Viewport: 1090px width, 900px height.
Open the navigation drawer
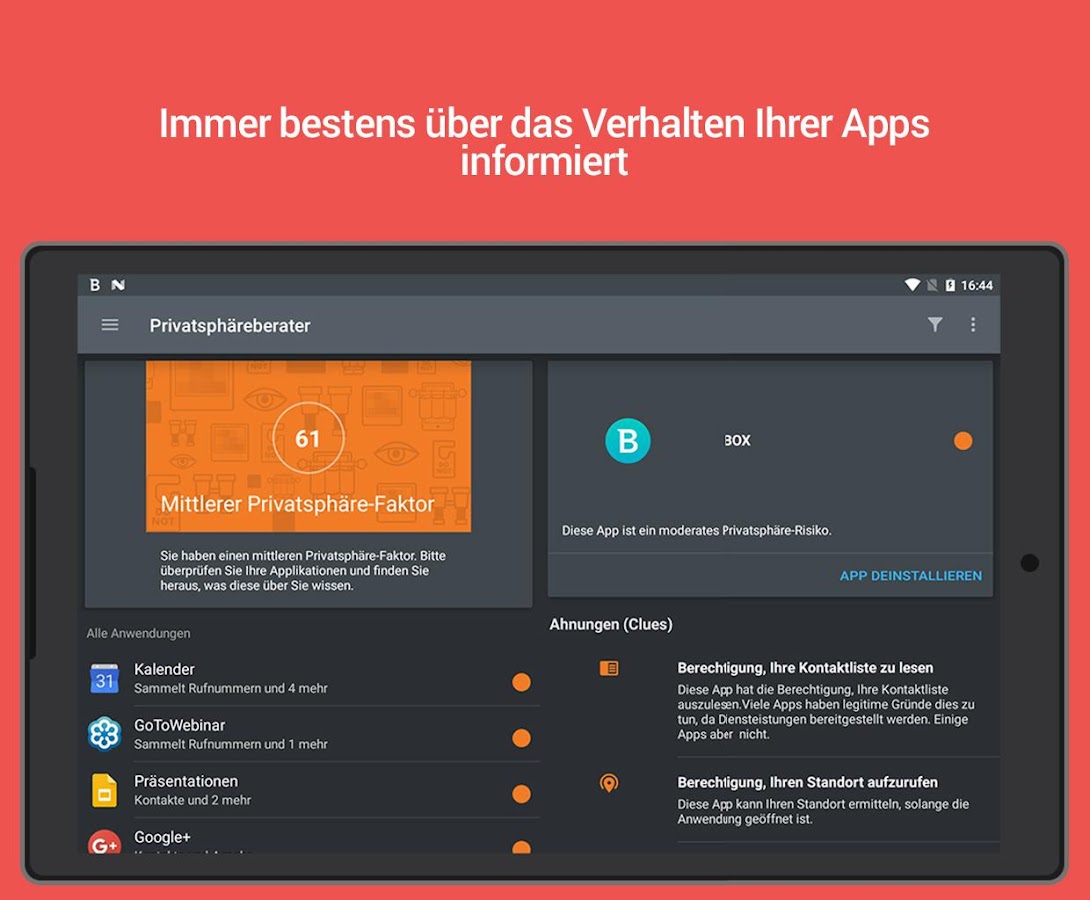110,325
